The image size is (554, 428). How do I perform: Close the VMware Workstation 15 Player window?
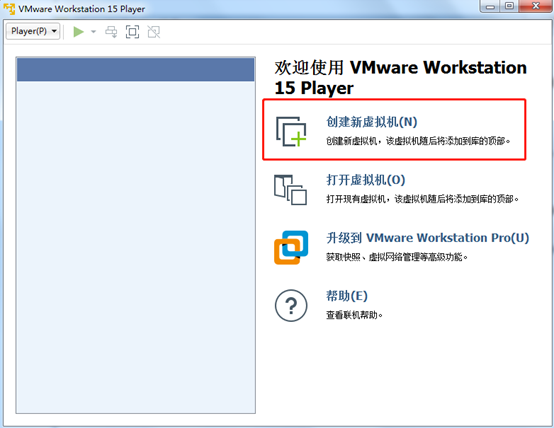(535, 6)
